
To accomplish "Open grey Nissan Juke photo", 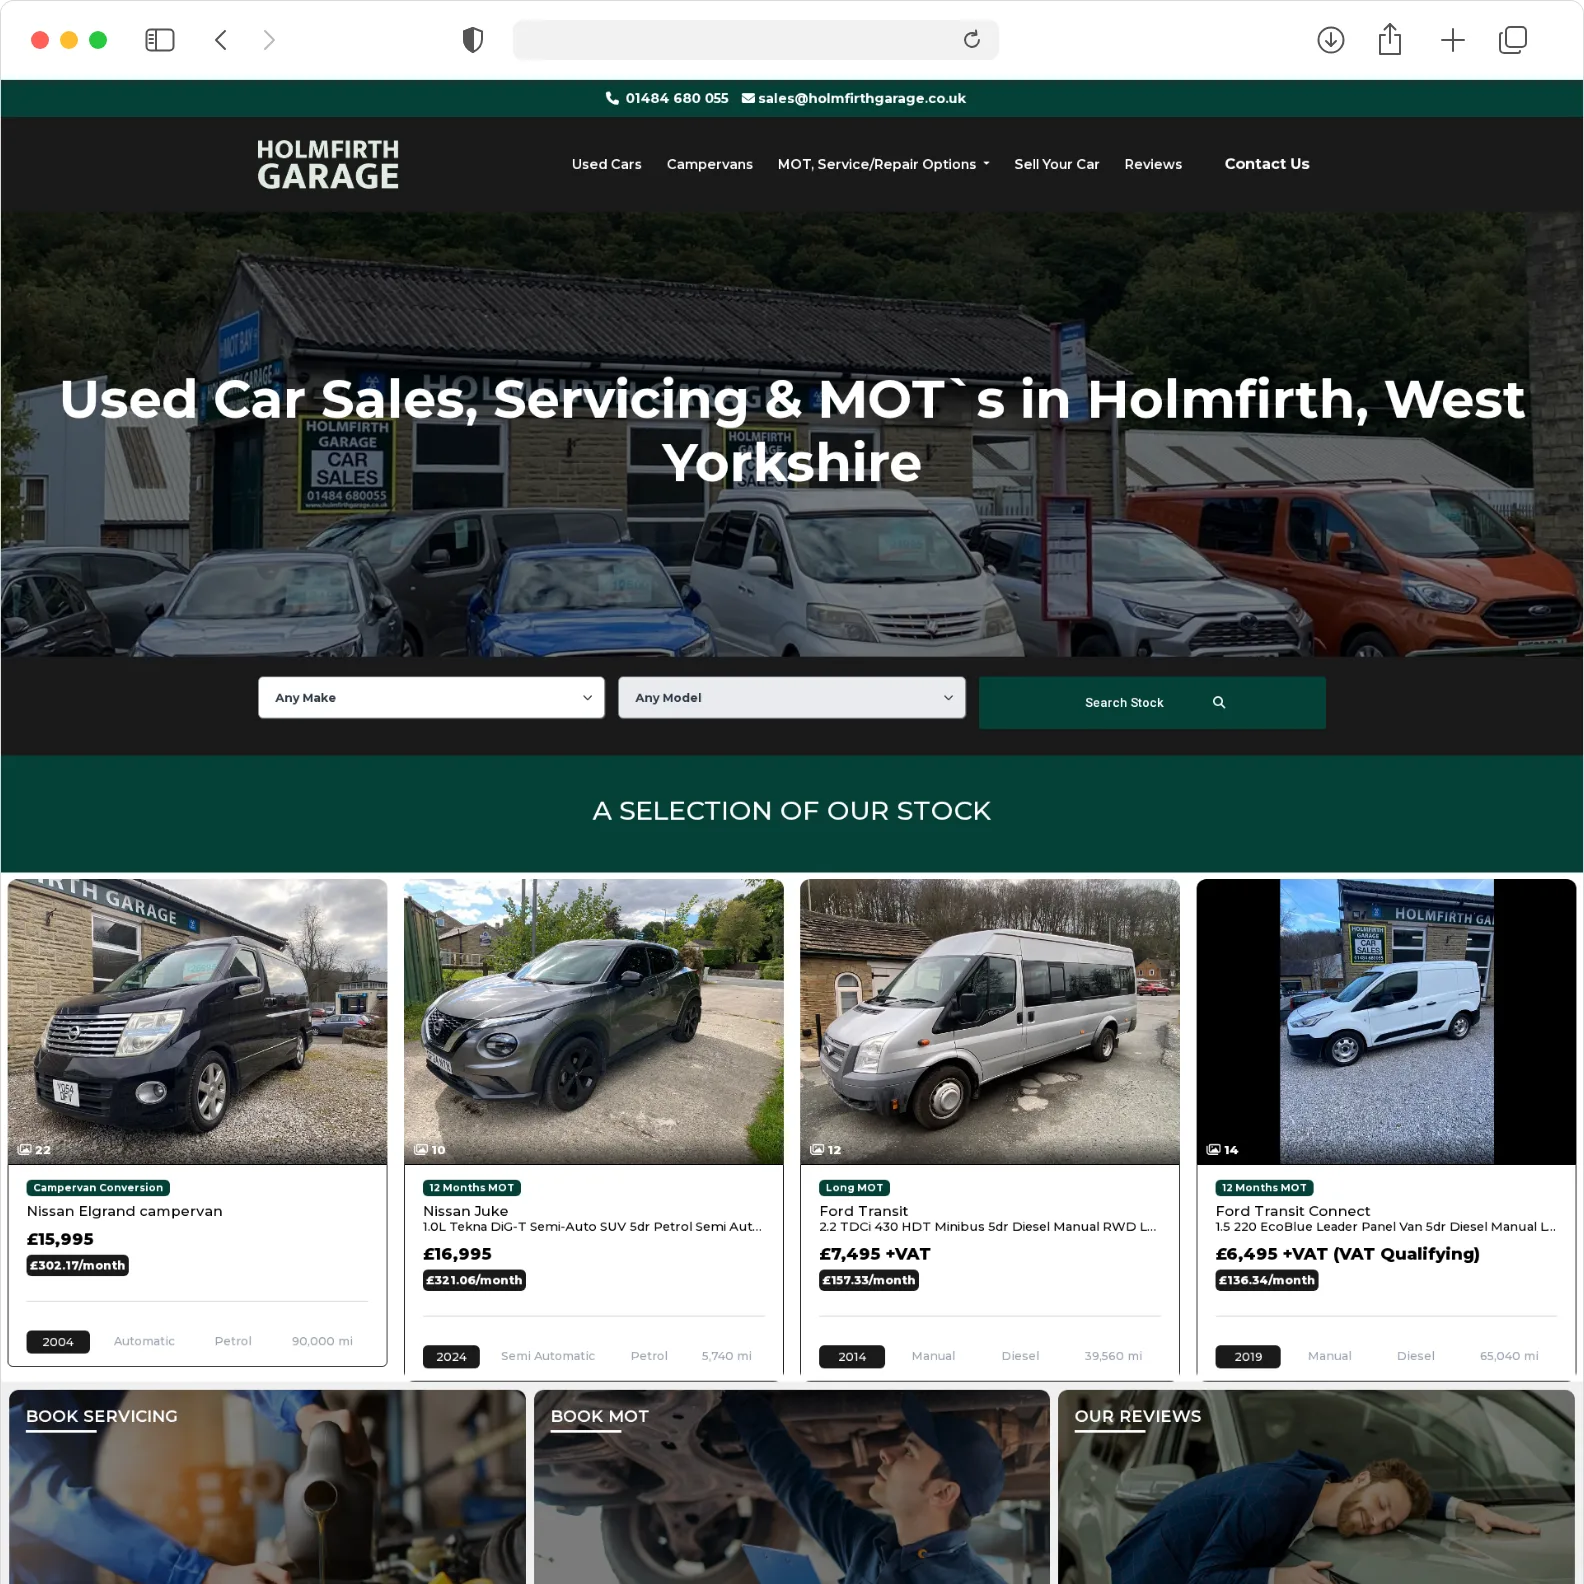I will (x=593, y=1021).
